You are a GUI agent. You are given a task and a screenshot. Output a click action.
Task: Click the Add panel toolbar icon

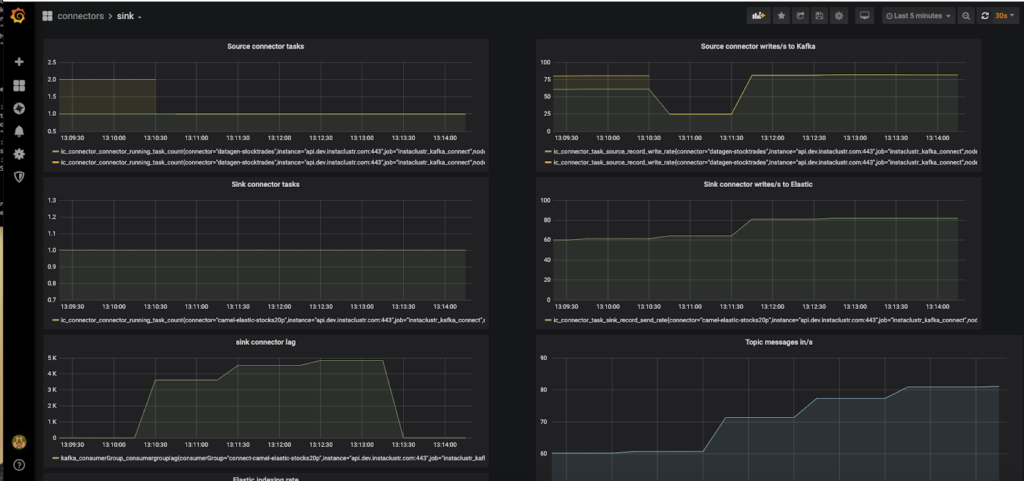[758, 16]
